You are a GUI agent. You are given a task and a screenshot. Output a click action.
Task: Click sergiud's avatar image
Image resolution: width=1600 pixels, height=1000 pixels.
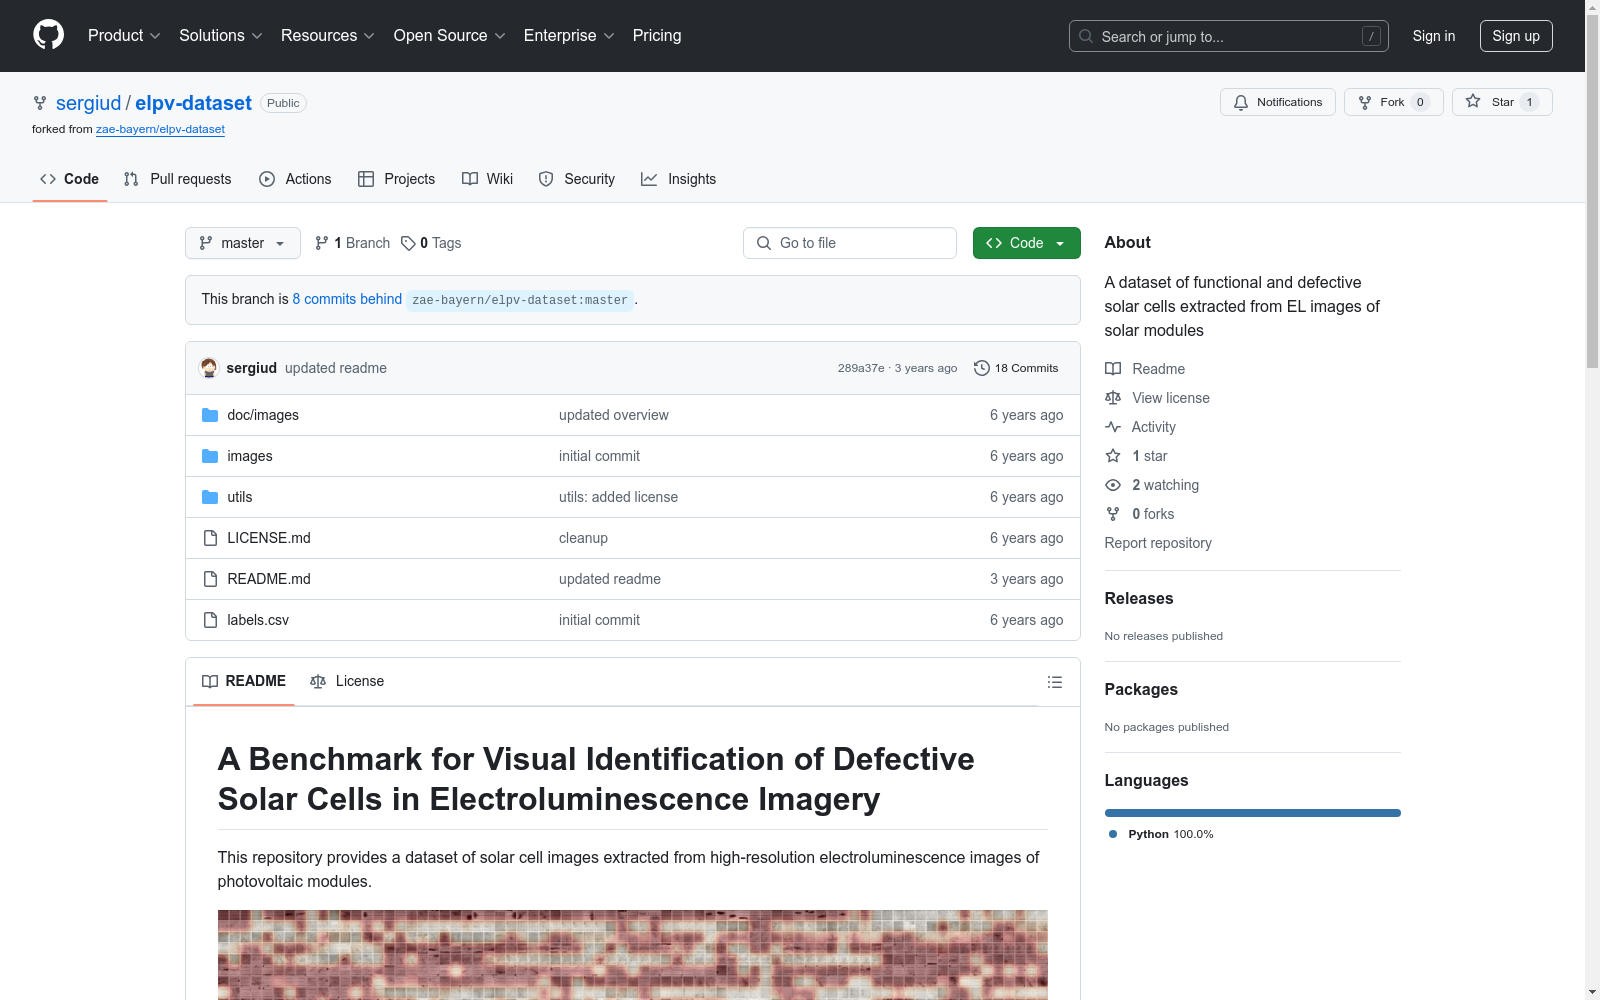tap(209, 368)
